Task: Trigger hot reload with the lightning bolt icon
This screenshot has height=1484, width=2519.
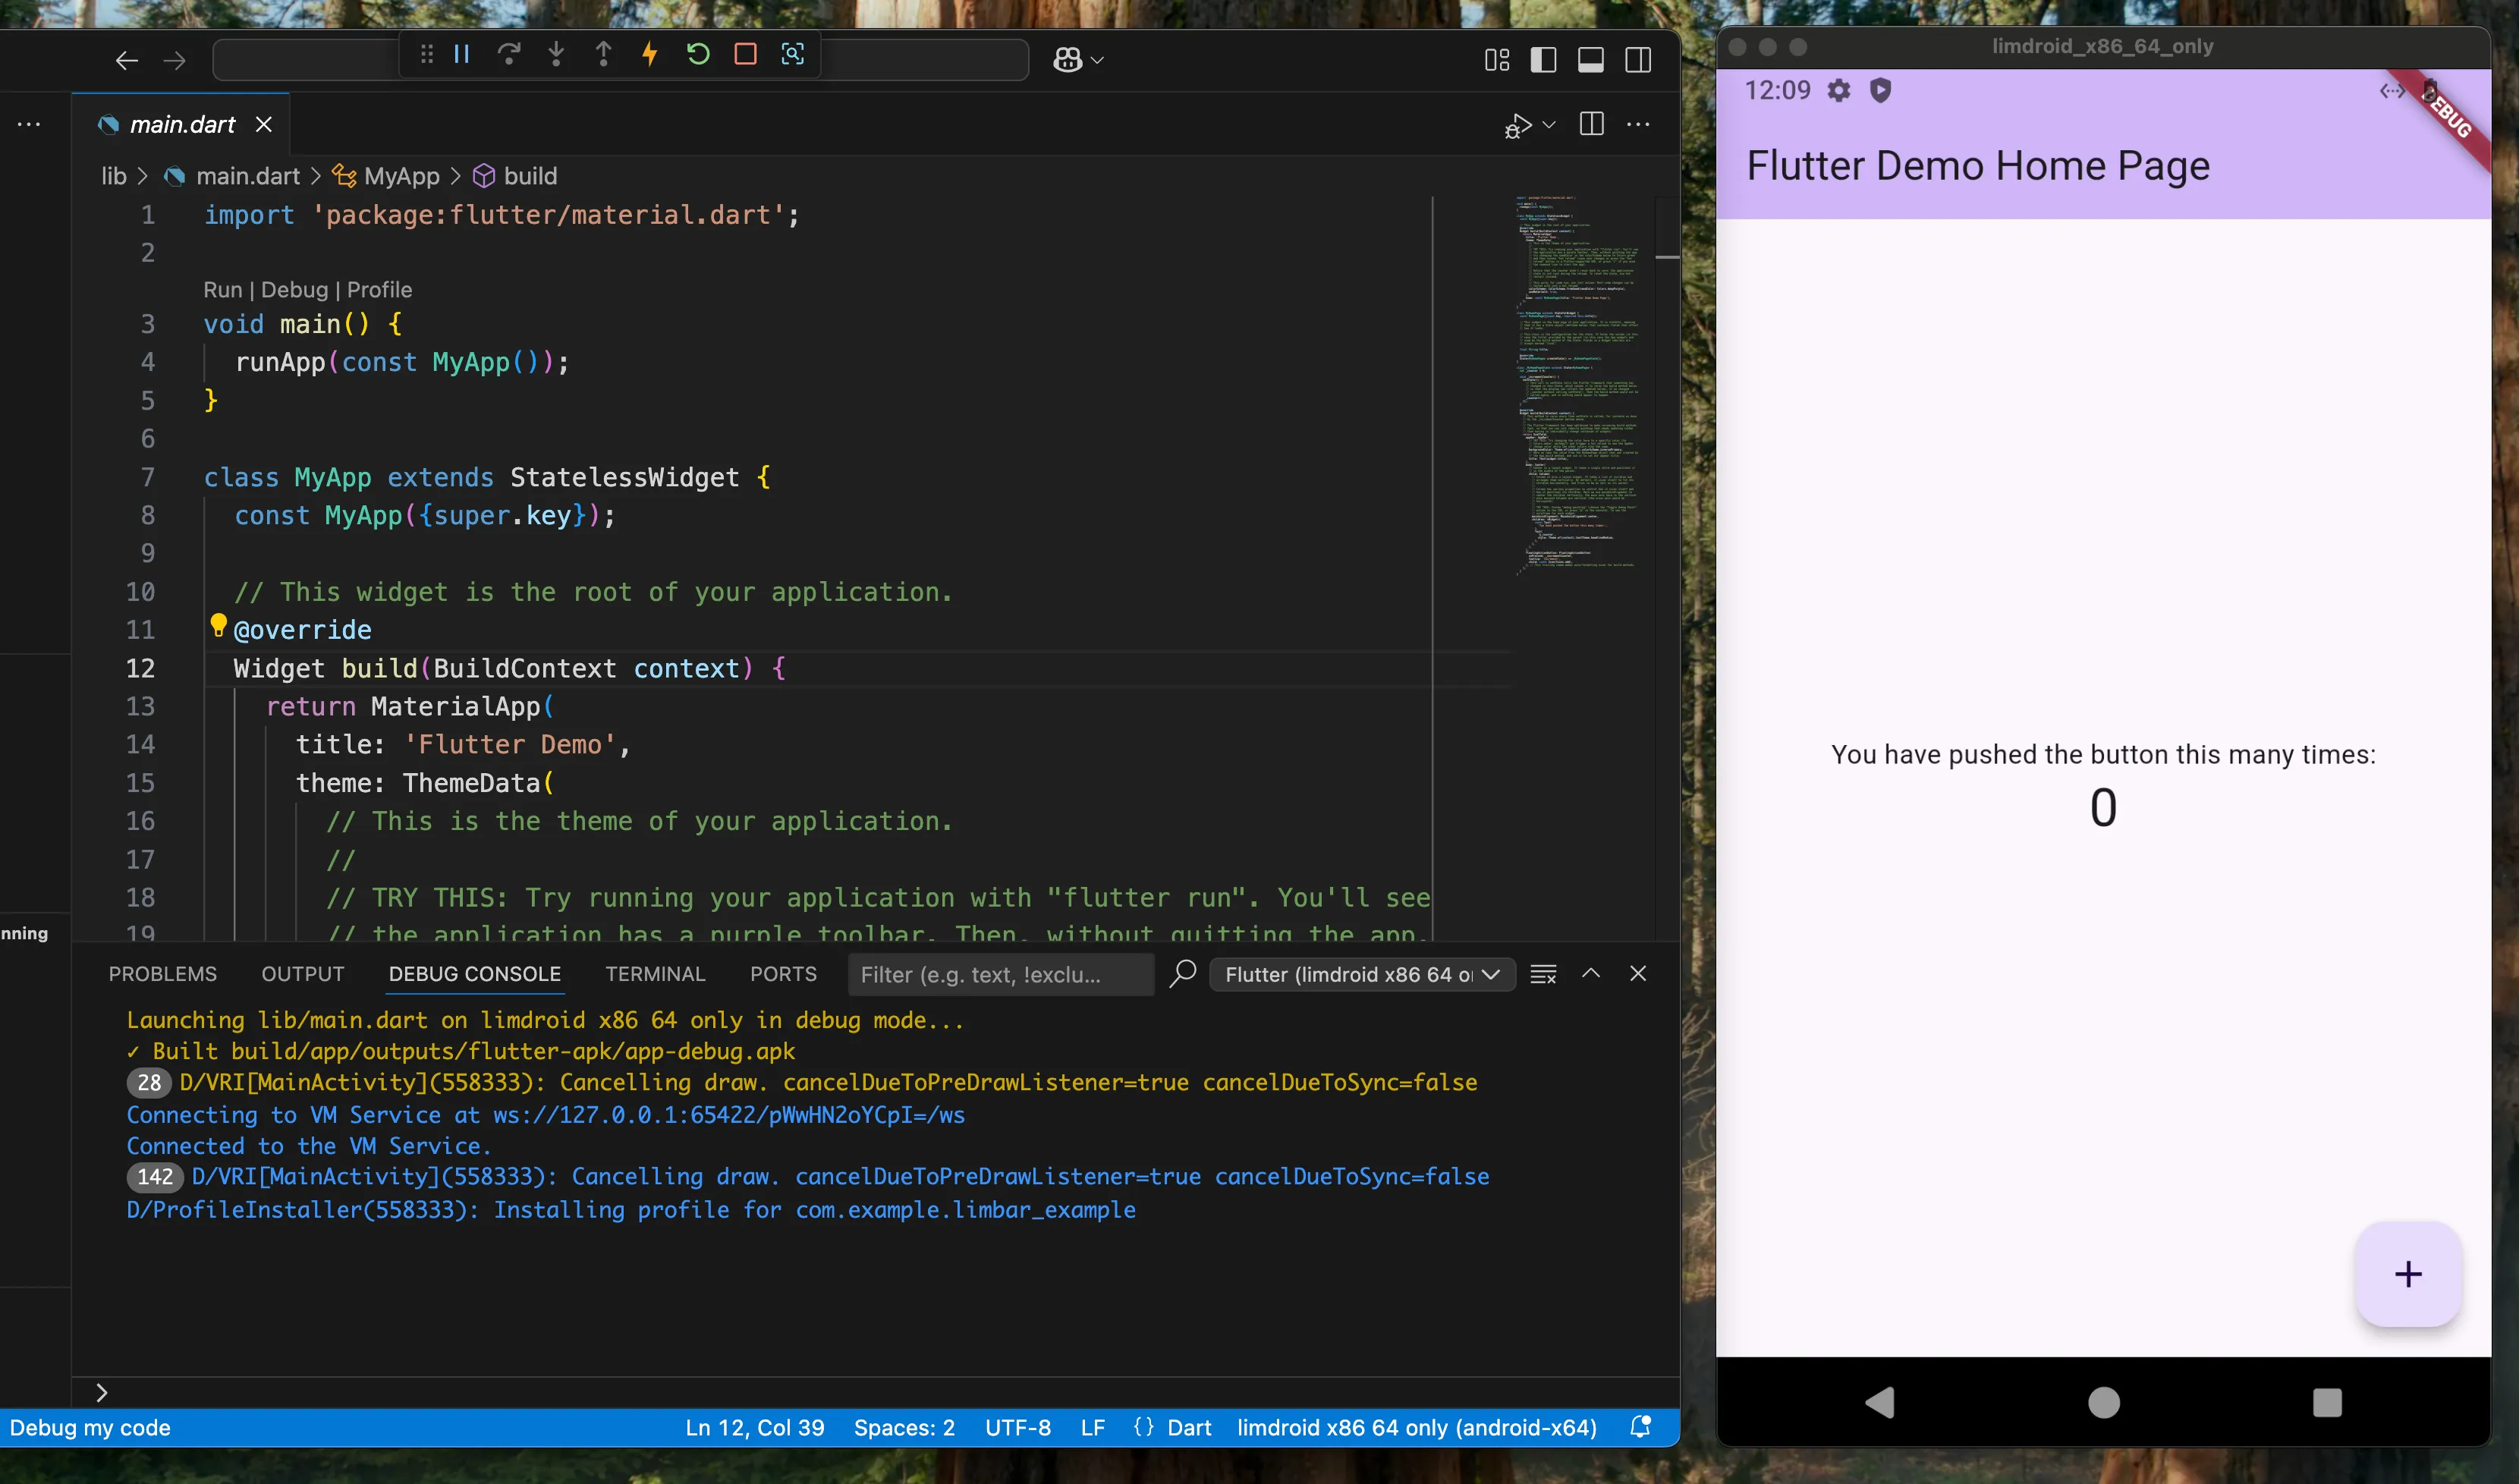Action: pos(650,55)
